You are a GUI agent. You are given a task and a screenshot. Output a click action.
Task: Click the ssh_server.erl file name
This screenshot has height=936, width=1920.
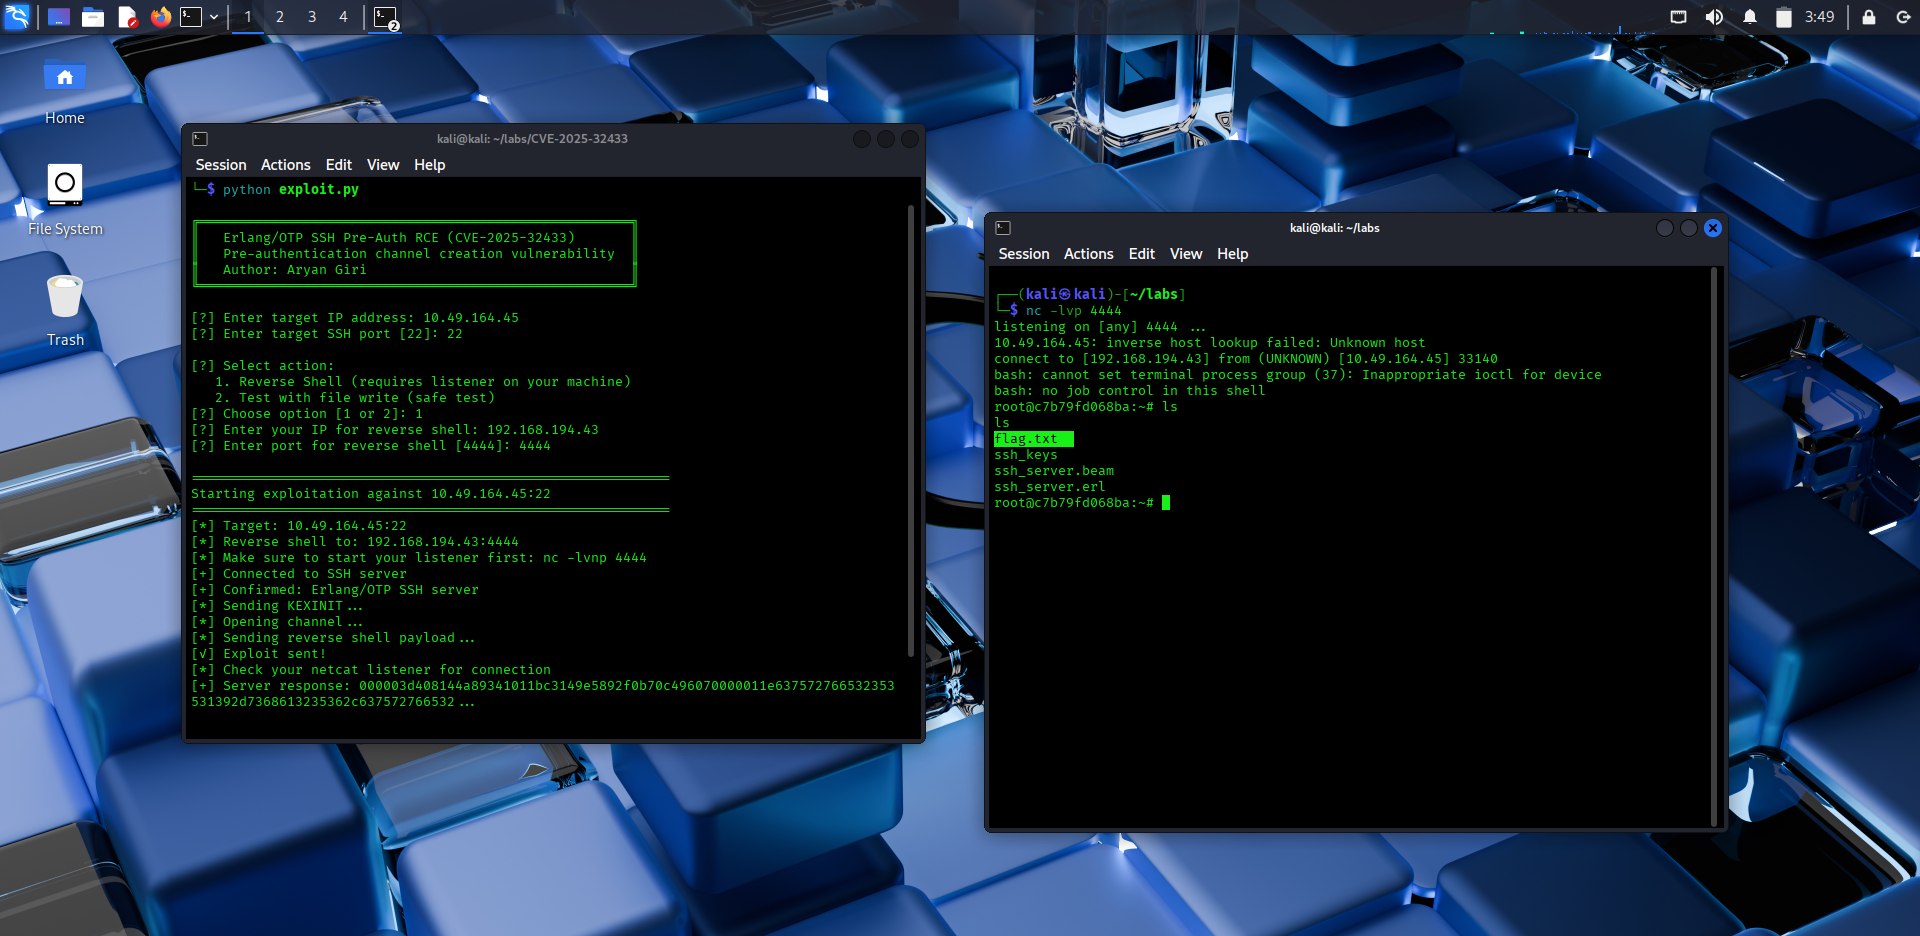click(x=1050, y=487)
